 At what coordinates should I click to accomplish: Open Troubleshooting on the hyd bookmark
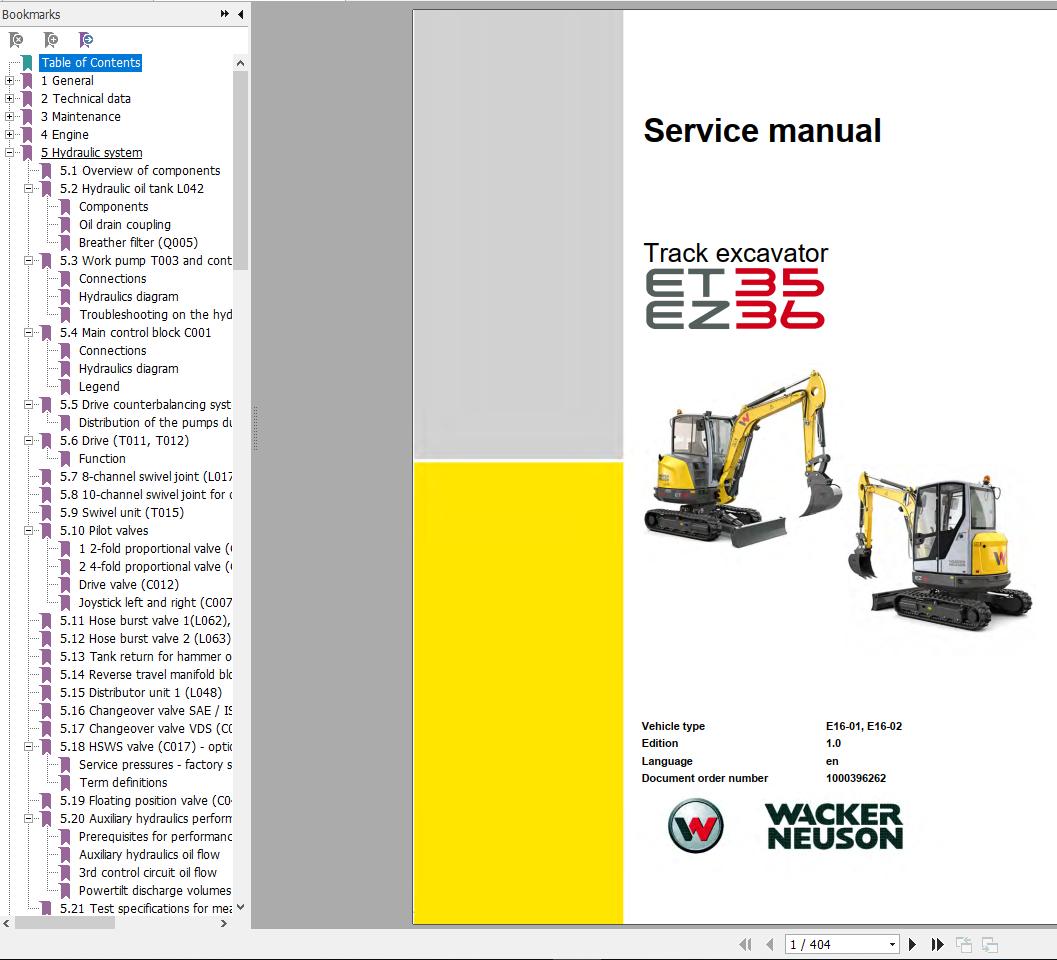pyautogui.click(x=156, y=315)
